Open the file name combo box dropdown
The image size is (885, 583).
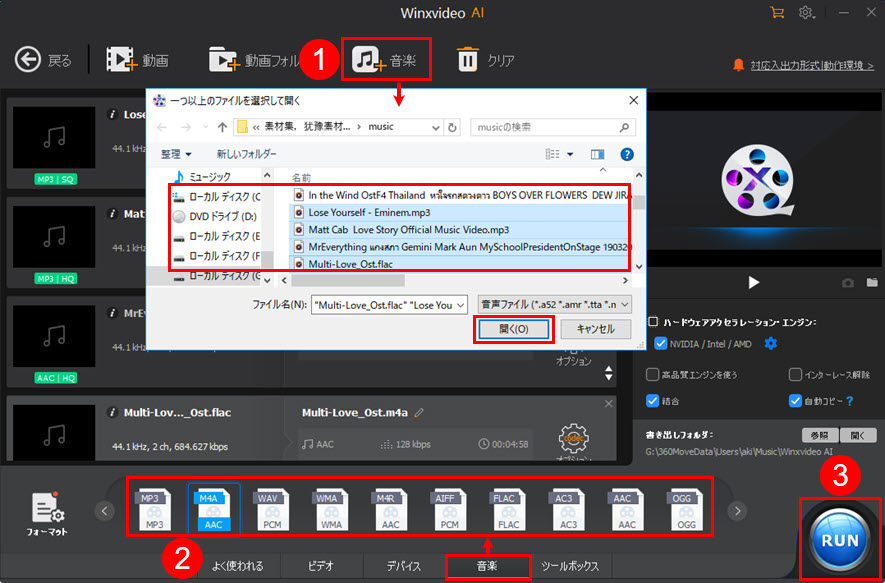[460, 305]
